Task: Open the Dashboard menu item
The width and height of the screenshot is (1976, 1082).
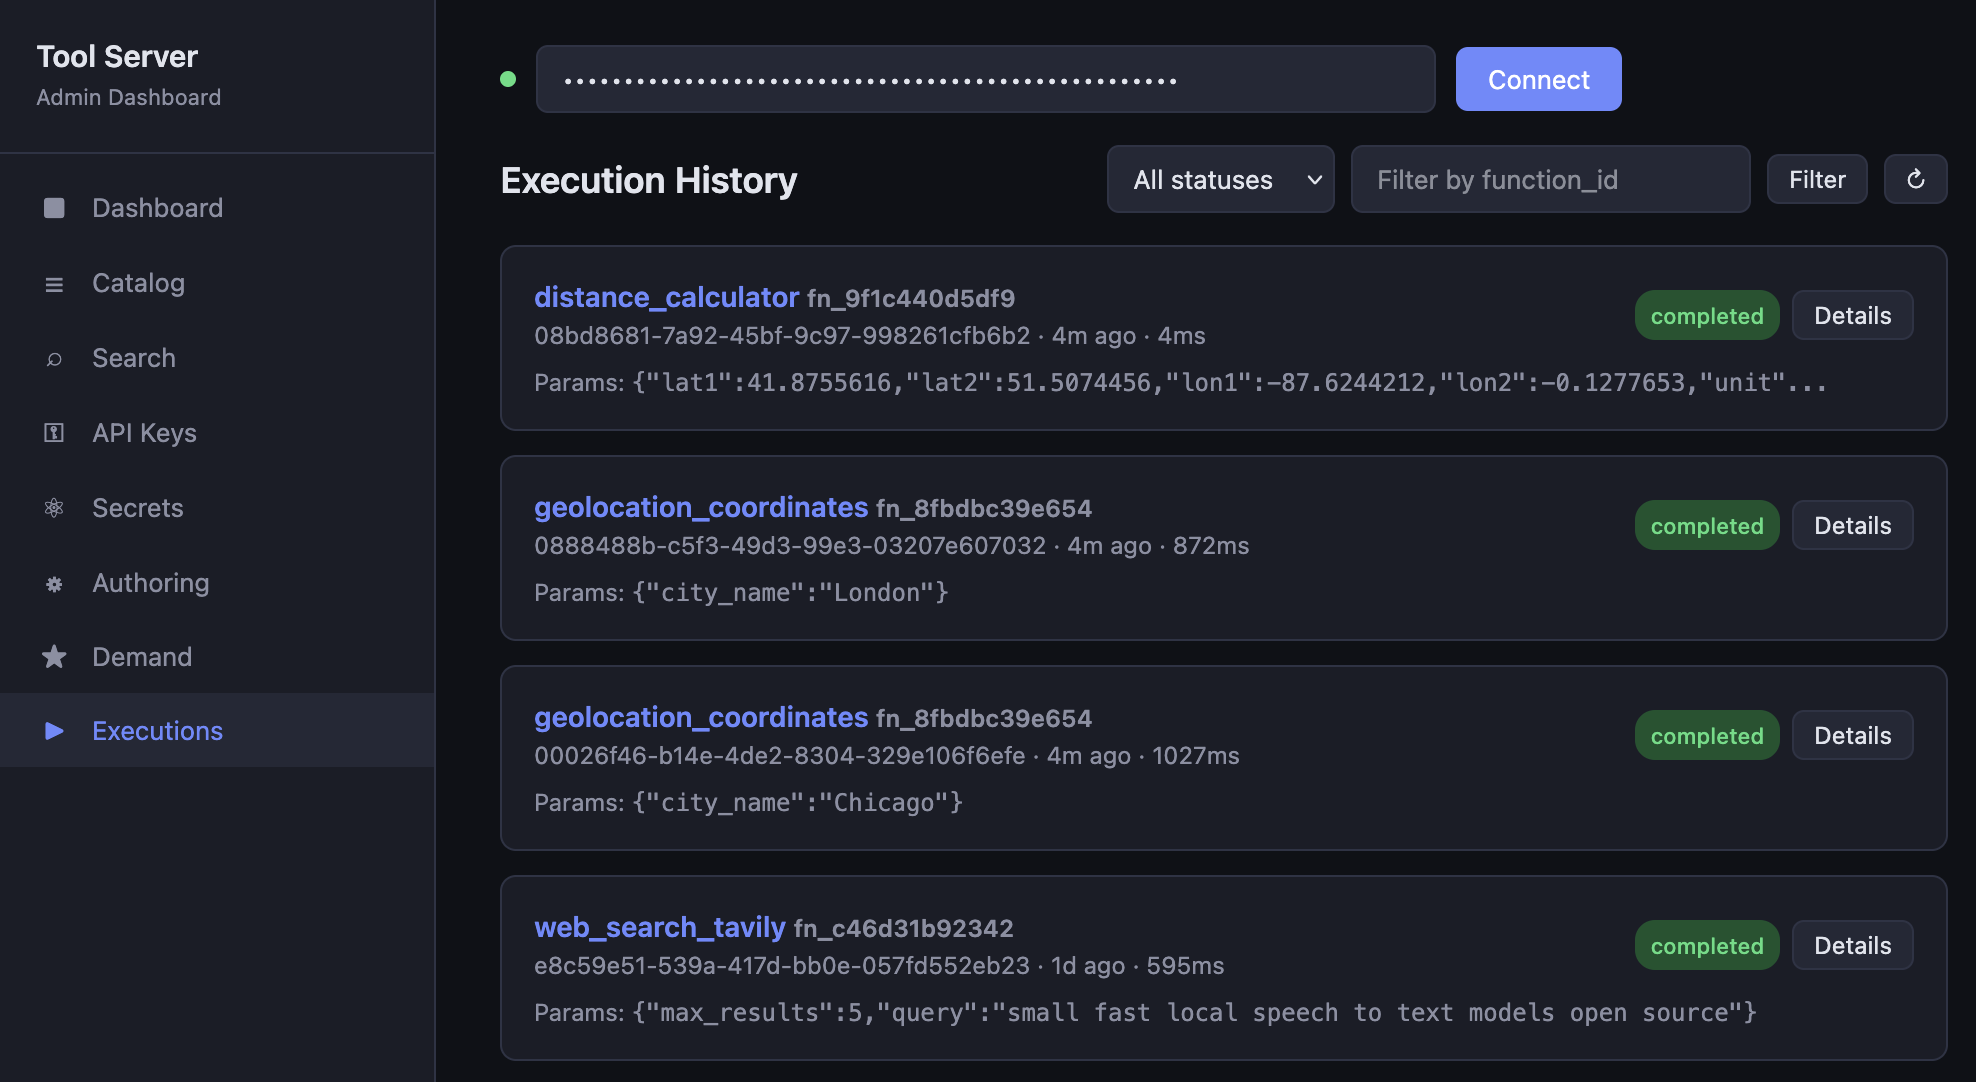Action: [217, 208]
